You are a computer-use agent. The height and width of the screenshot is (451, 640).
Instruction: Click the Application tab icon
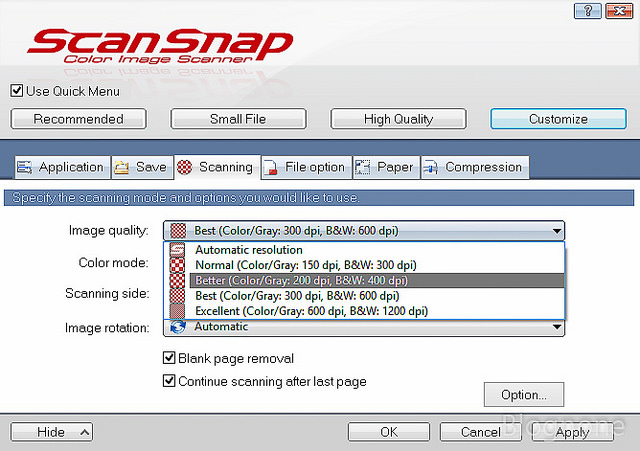[24, 167]
